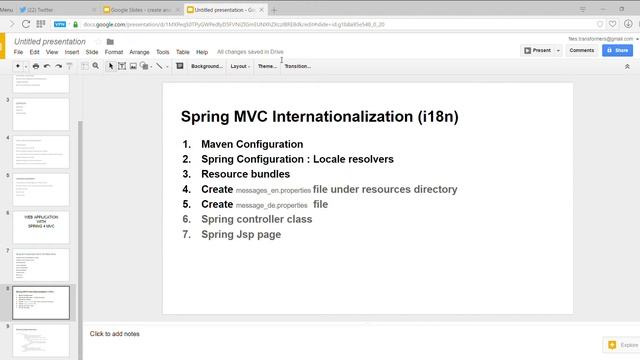Click the filmstrip vertical scrollbar
This screenshot has width=640, height=360.
(x=80, y=240)
